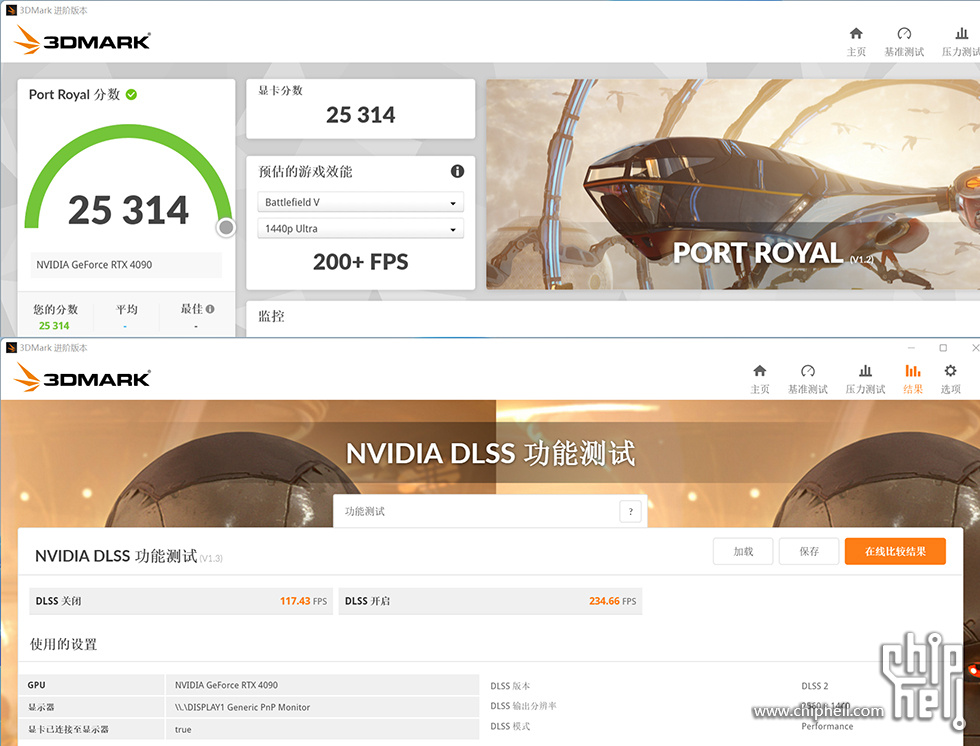This screenshot has width=980, height=746.
Task: Click the 加载 load button
Action: coord(743,551)
